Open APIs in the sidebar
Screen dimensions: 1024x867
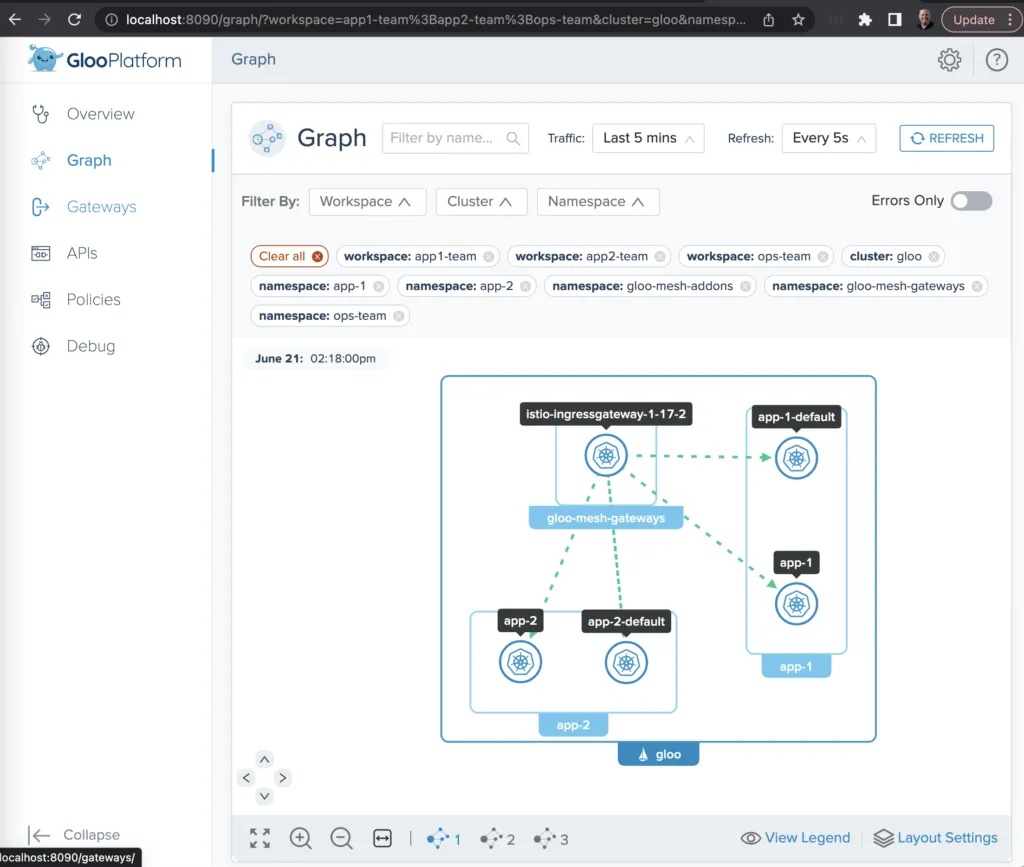click(82, 253)
